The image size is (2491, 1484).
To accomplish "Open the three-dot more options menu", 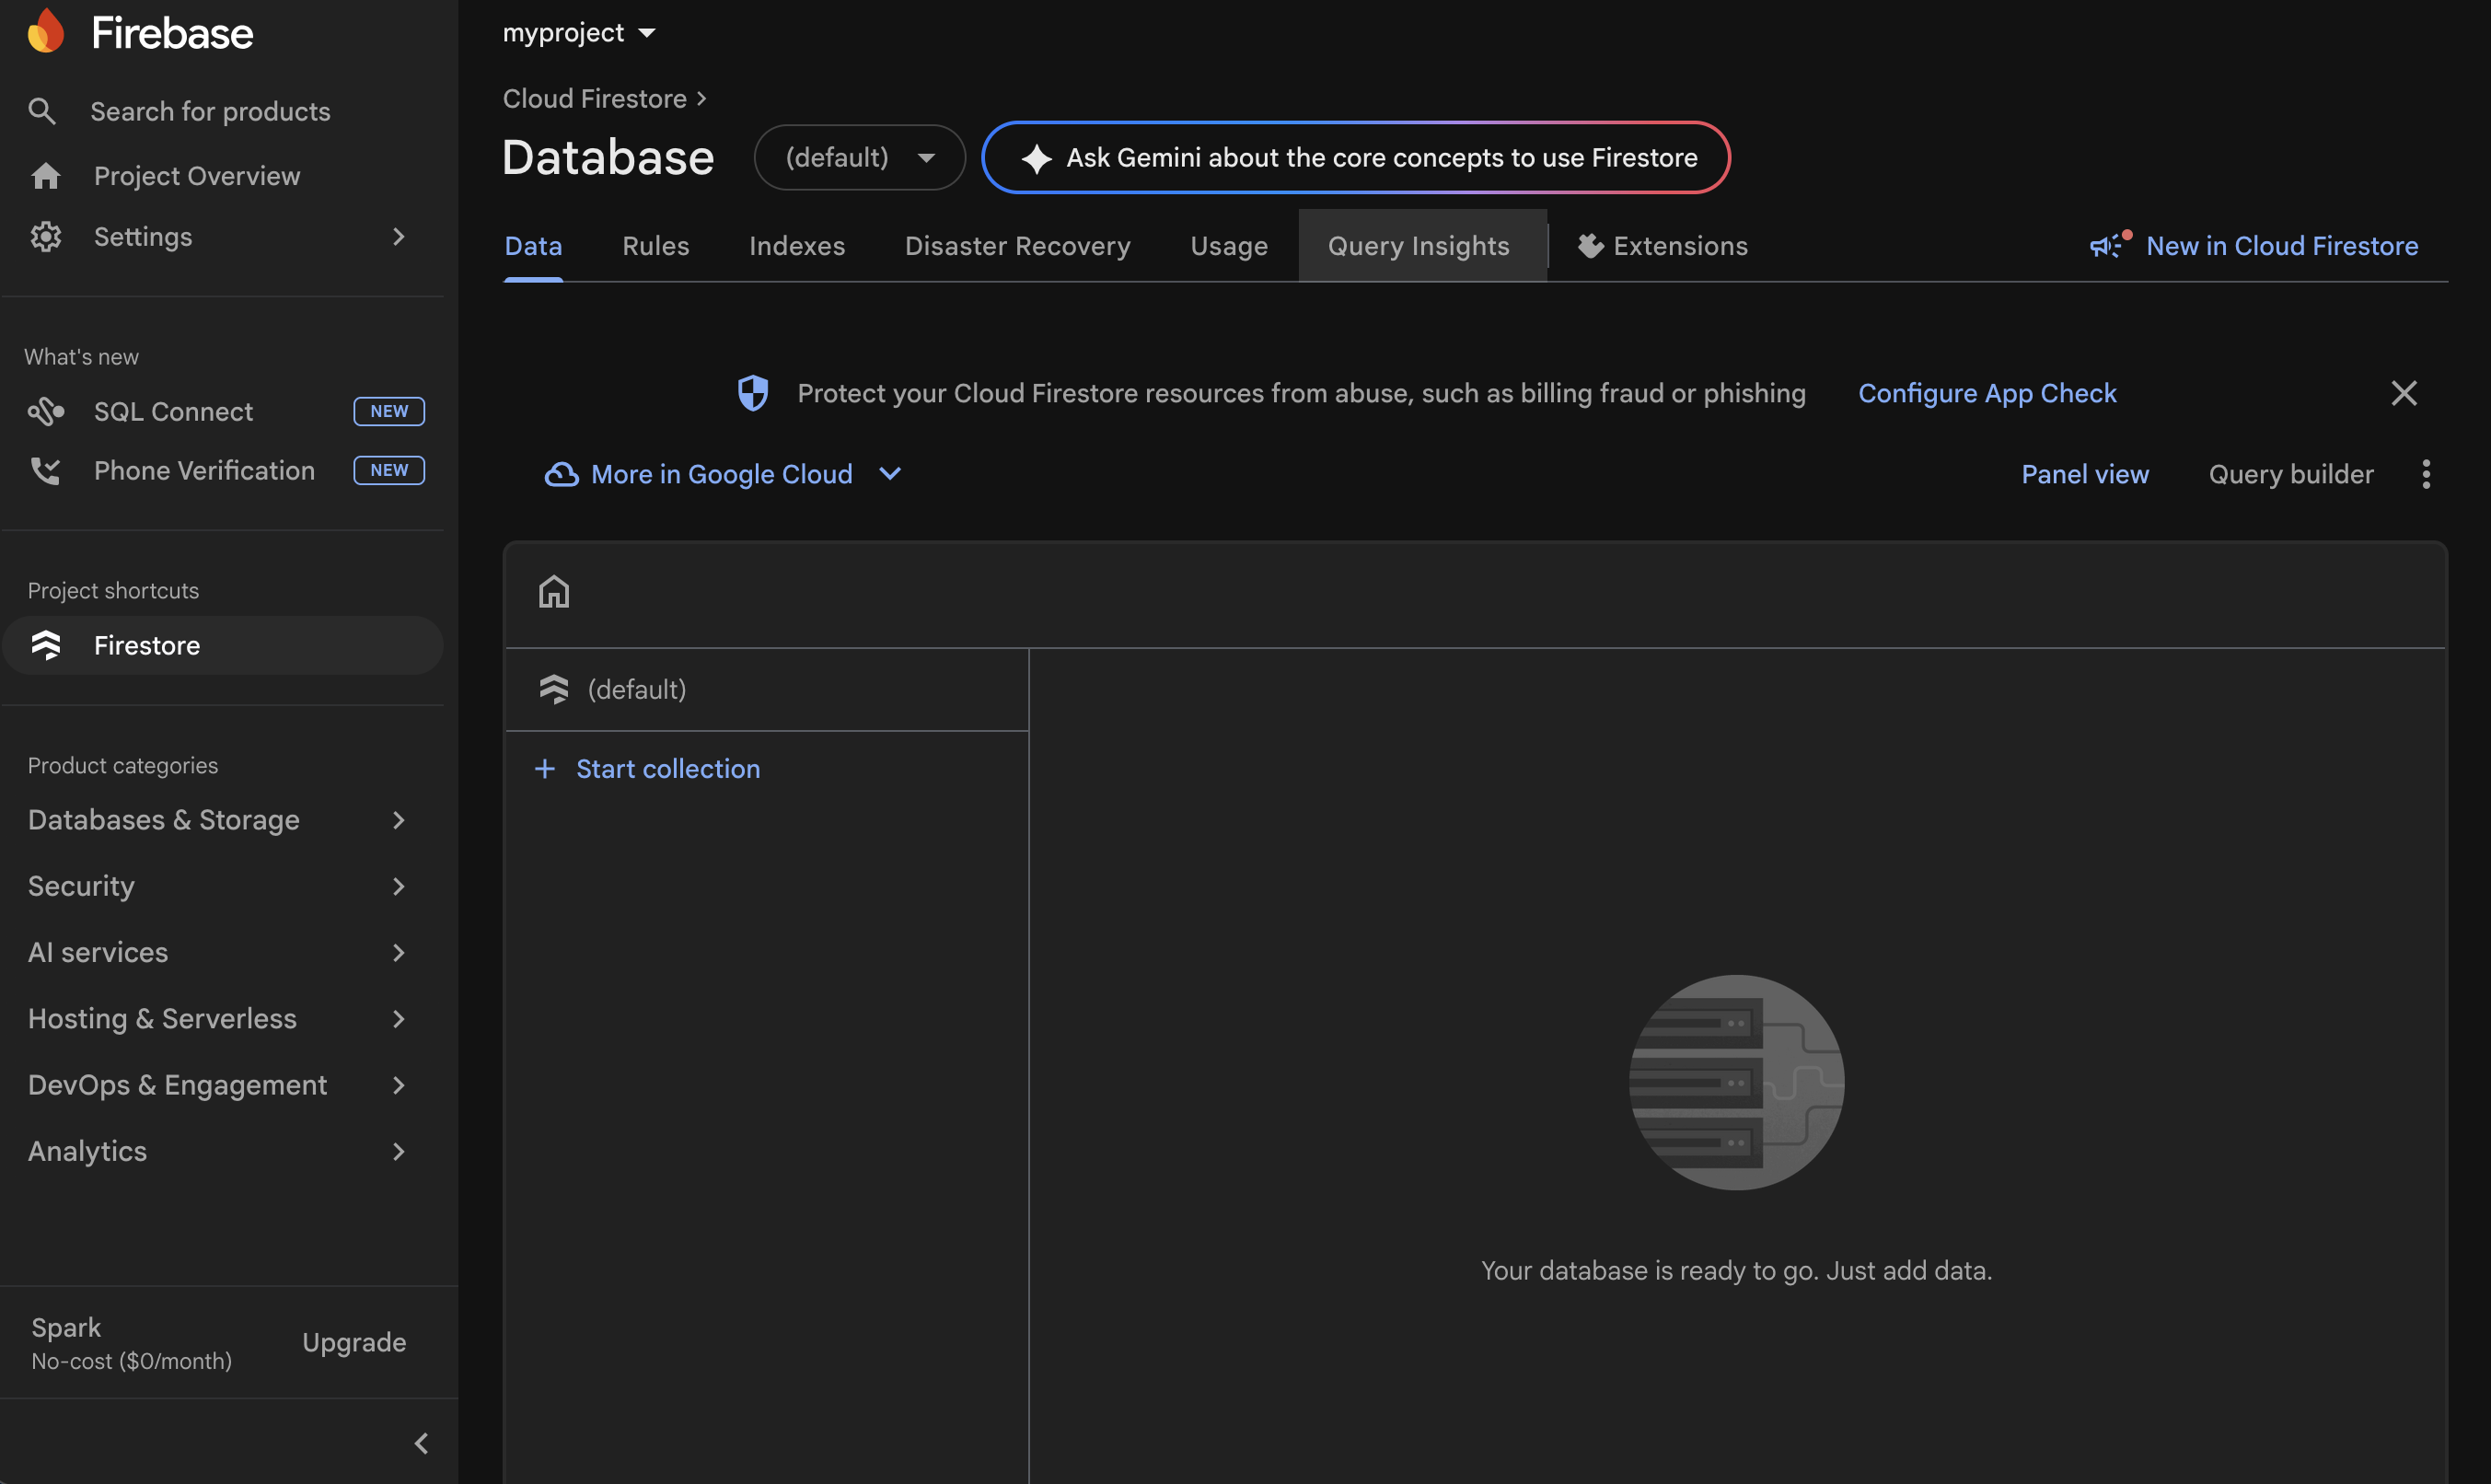I will coord(2426,474).
